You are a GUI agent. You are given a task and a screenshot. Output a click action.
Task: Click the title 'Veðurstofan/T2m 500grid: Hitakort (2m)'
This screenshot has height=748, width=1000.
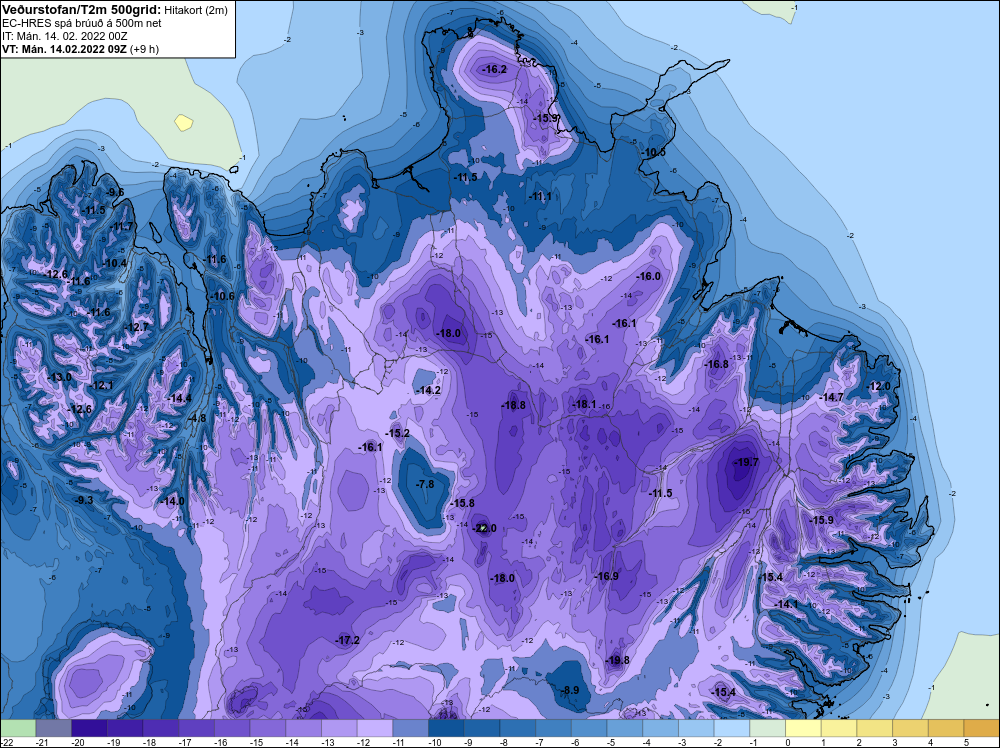pos(115,10)
